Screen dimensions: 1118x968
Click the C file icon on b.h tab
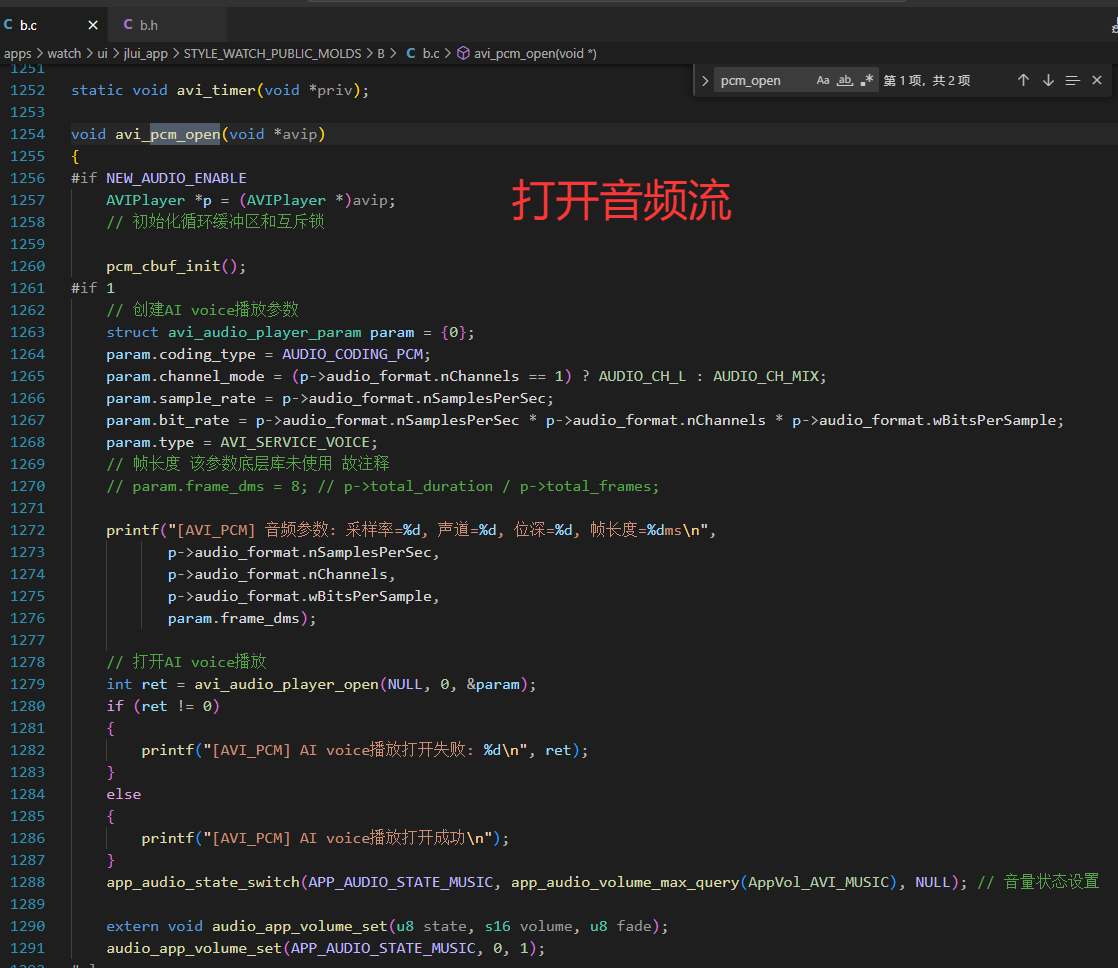[128, 24]
